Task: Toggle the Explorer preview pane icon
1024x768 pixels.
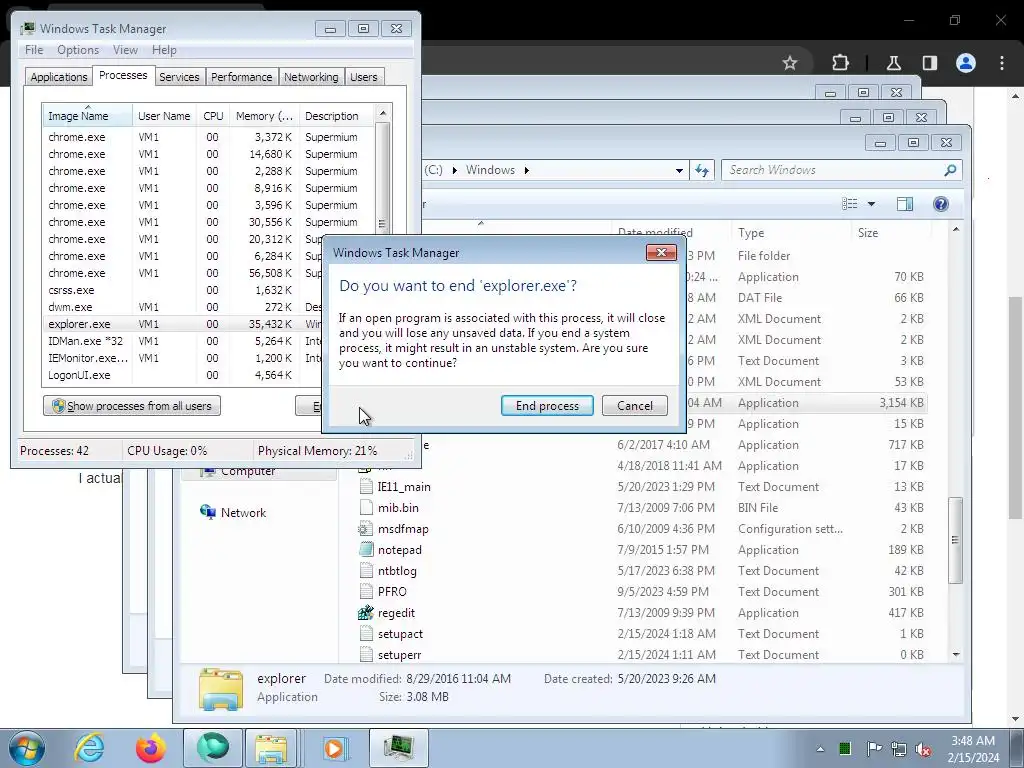Action: point(904,204)
